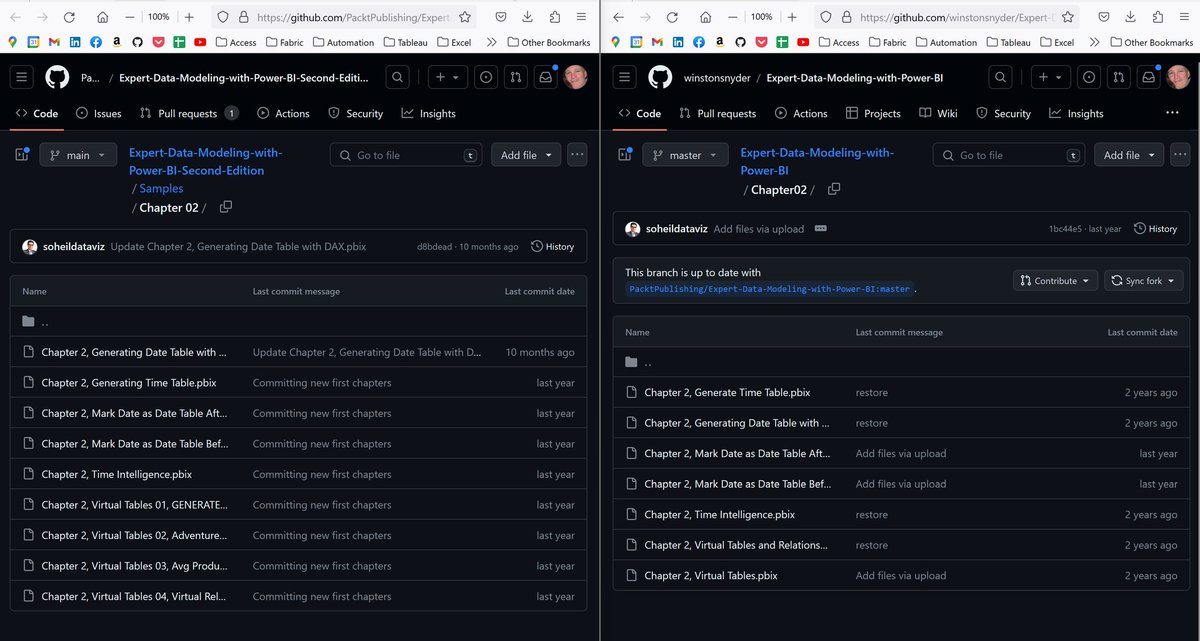Viewport: 1200px width, 641px height.
Task: View History on the winstonsnyder page
Action: [x=1156, y=228]
